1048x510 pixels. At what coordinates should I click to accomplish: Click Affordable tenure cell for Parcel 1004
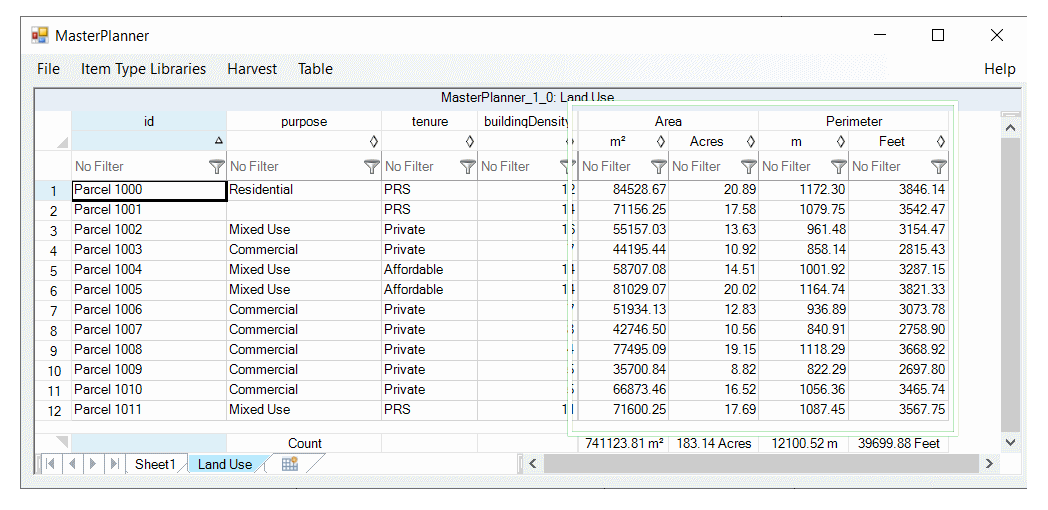tap(430, 270)
